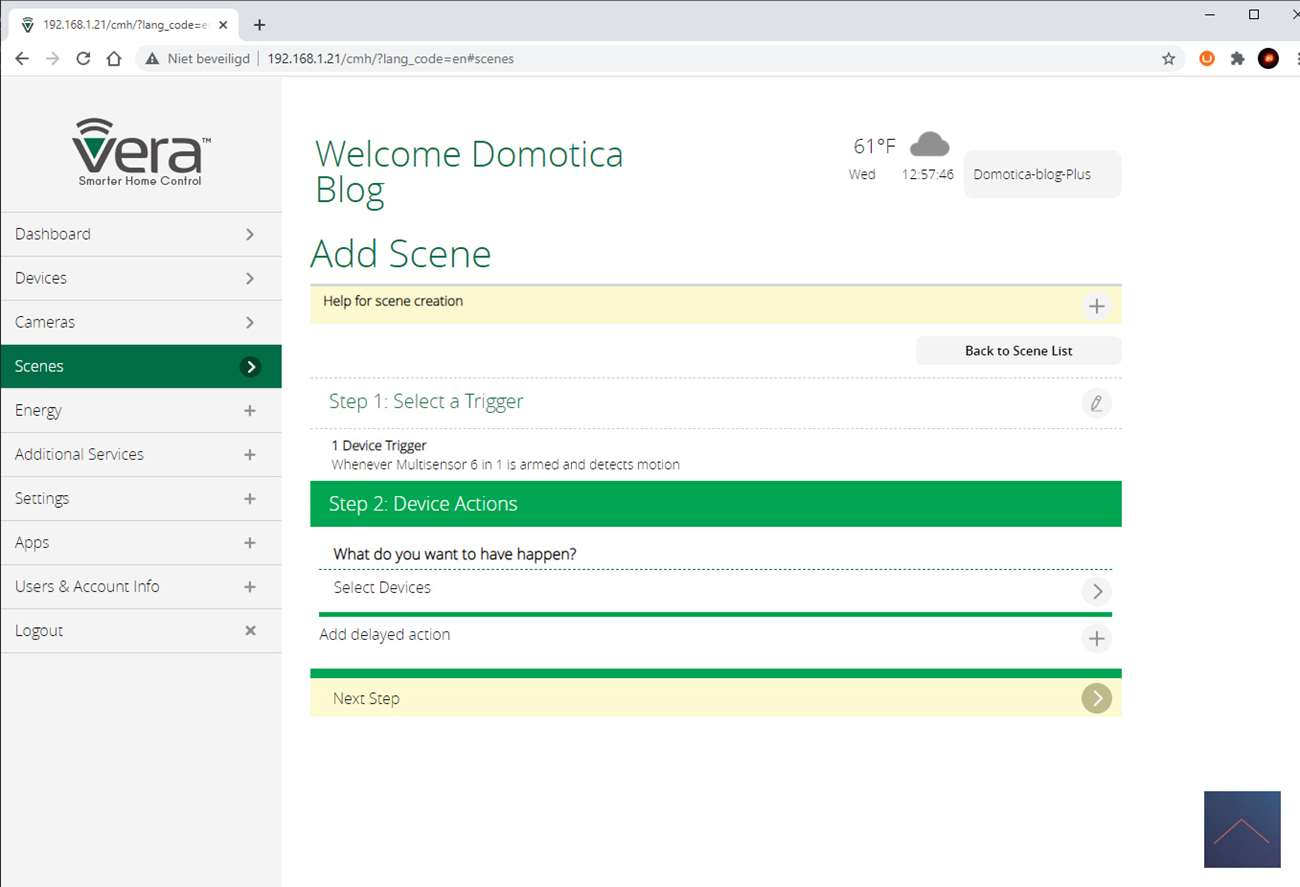The width and height of the screenshot is (1300, 887).
Task: Click the scroll-to-top arrow box
Action: 1241,829
